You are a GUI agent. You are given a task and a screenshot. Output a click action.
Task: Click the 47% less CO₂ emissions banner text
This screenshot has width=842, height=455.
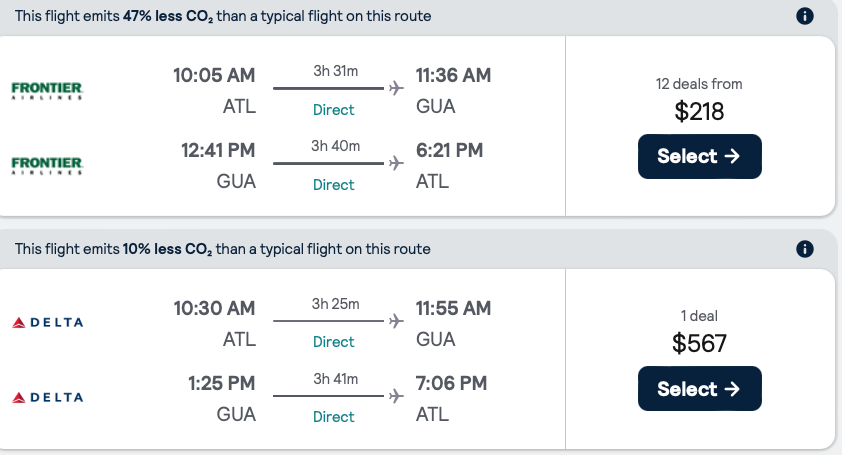click(x=223, y=16)
